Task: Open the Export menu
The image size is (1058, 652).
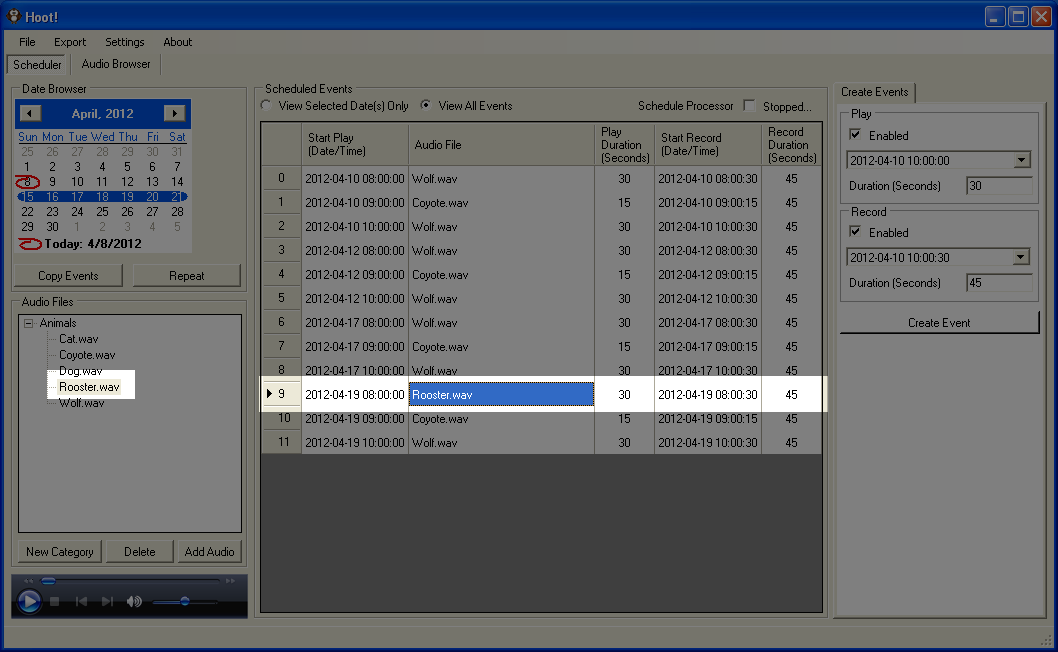Action: [x=70, y=42]
